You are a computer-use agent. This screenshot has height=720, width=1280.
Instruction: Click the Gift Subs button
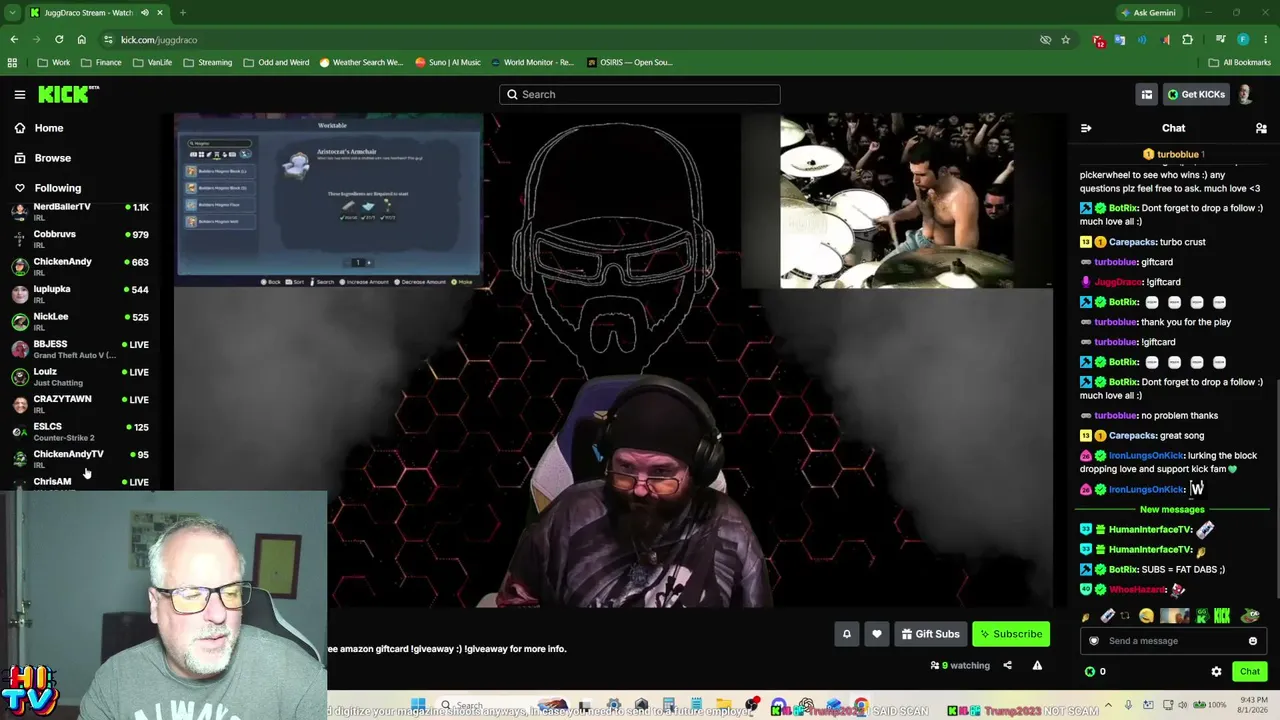[930, 634]
